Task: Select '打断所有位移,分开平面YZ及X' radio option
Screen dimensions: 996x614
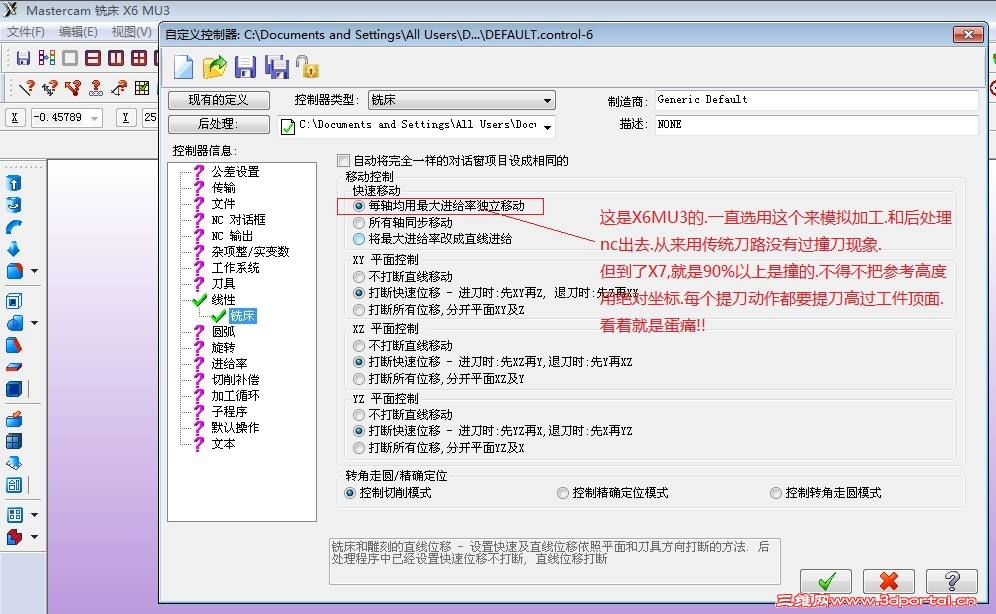Action: coord(359,448)
